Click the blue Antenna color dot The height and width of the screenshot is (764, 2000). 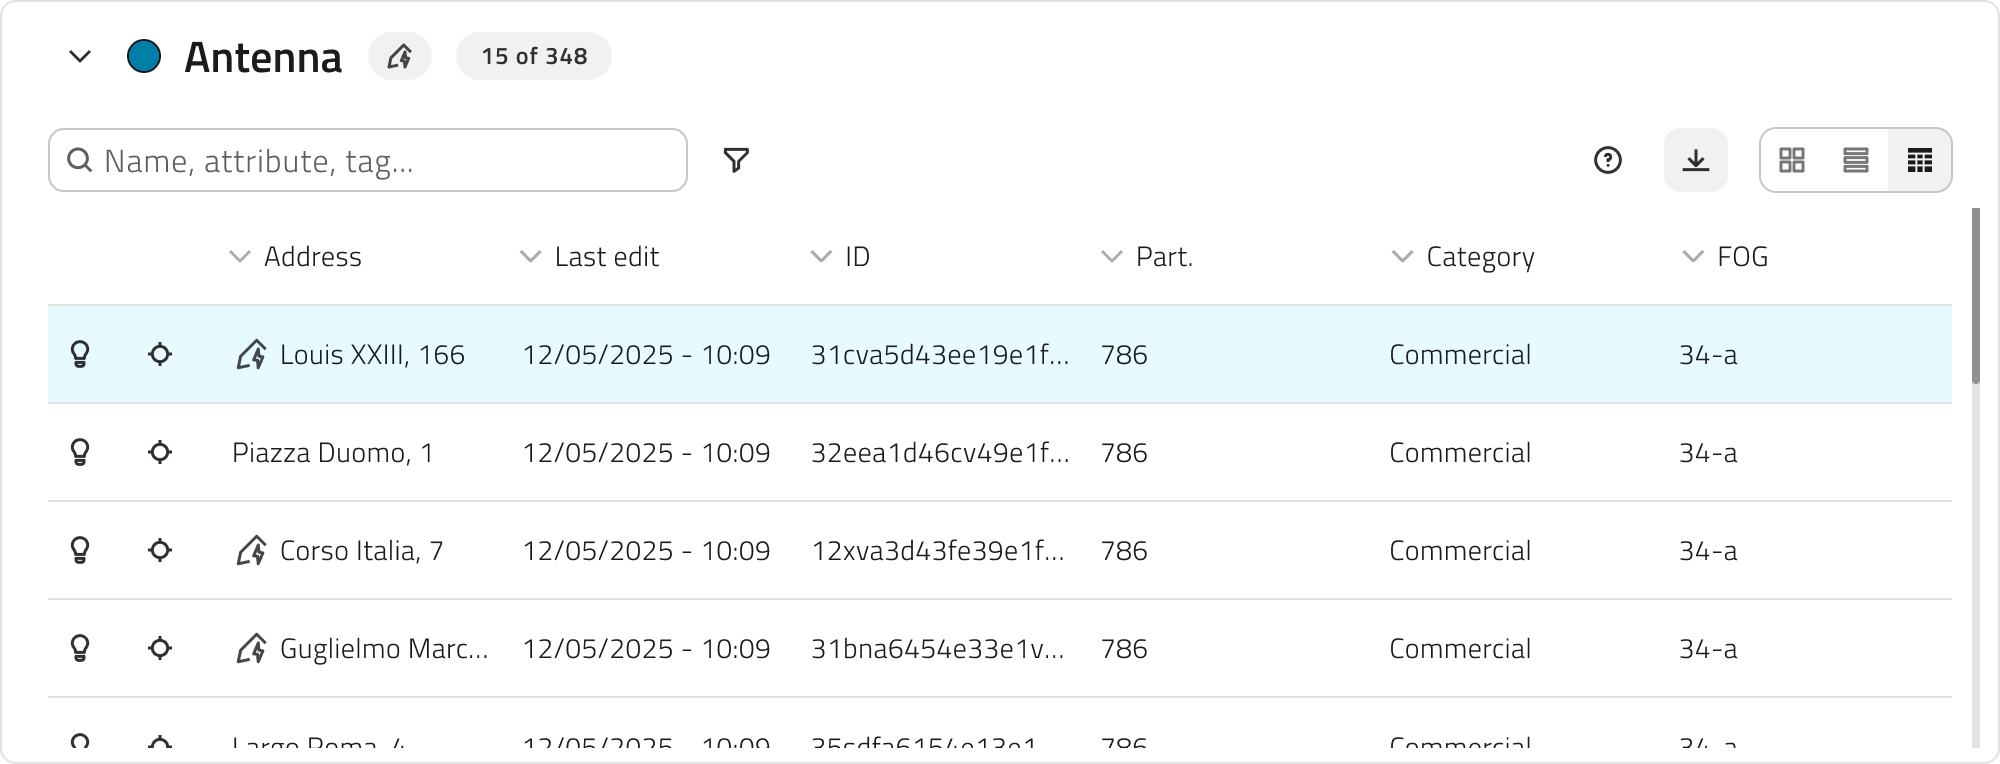[144, 57]
